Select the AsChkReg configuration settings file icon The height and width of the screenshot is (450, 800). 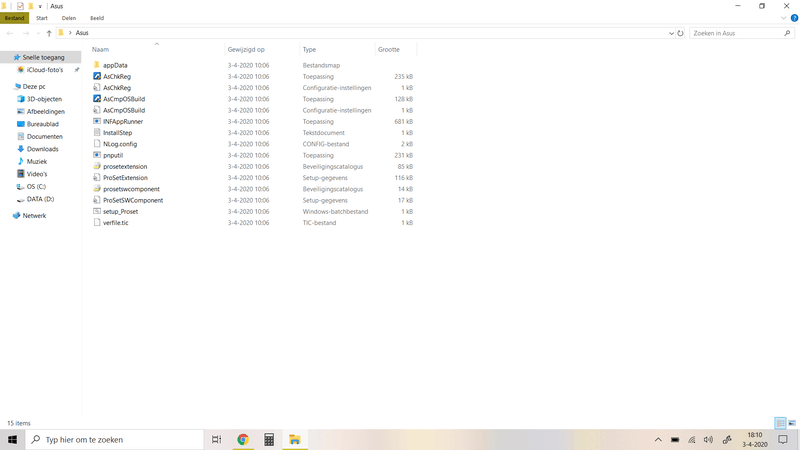tap(96, 87)
